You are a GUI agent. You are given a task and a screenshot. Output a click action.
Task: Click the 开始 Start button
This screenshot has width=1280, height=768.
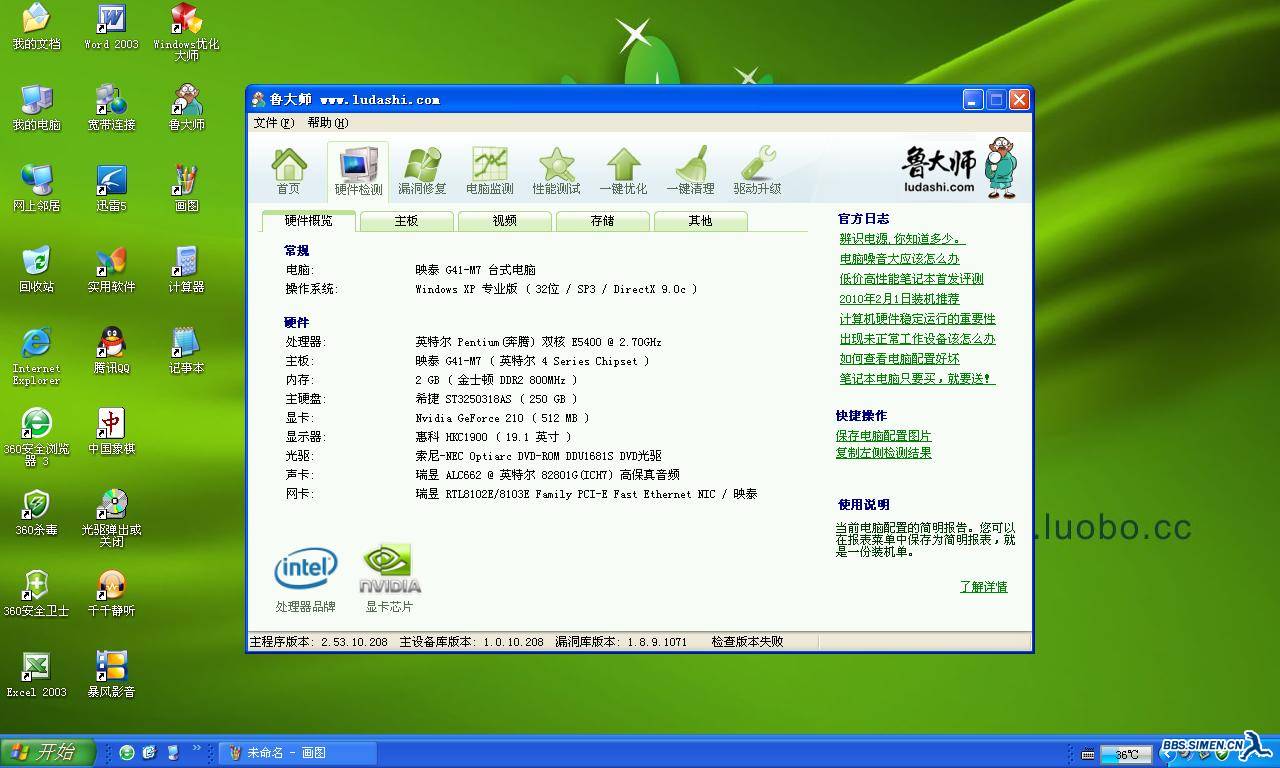(48, 753)
